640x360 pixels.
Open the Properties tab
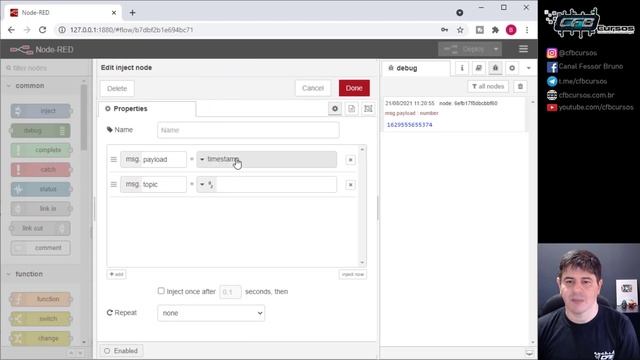[x=147, y=109]
